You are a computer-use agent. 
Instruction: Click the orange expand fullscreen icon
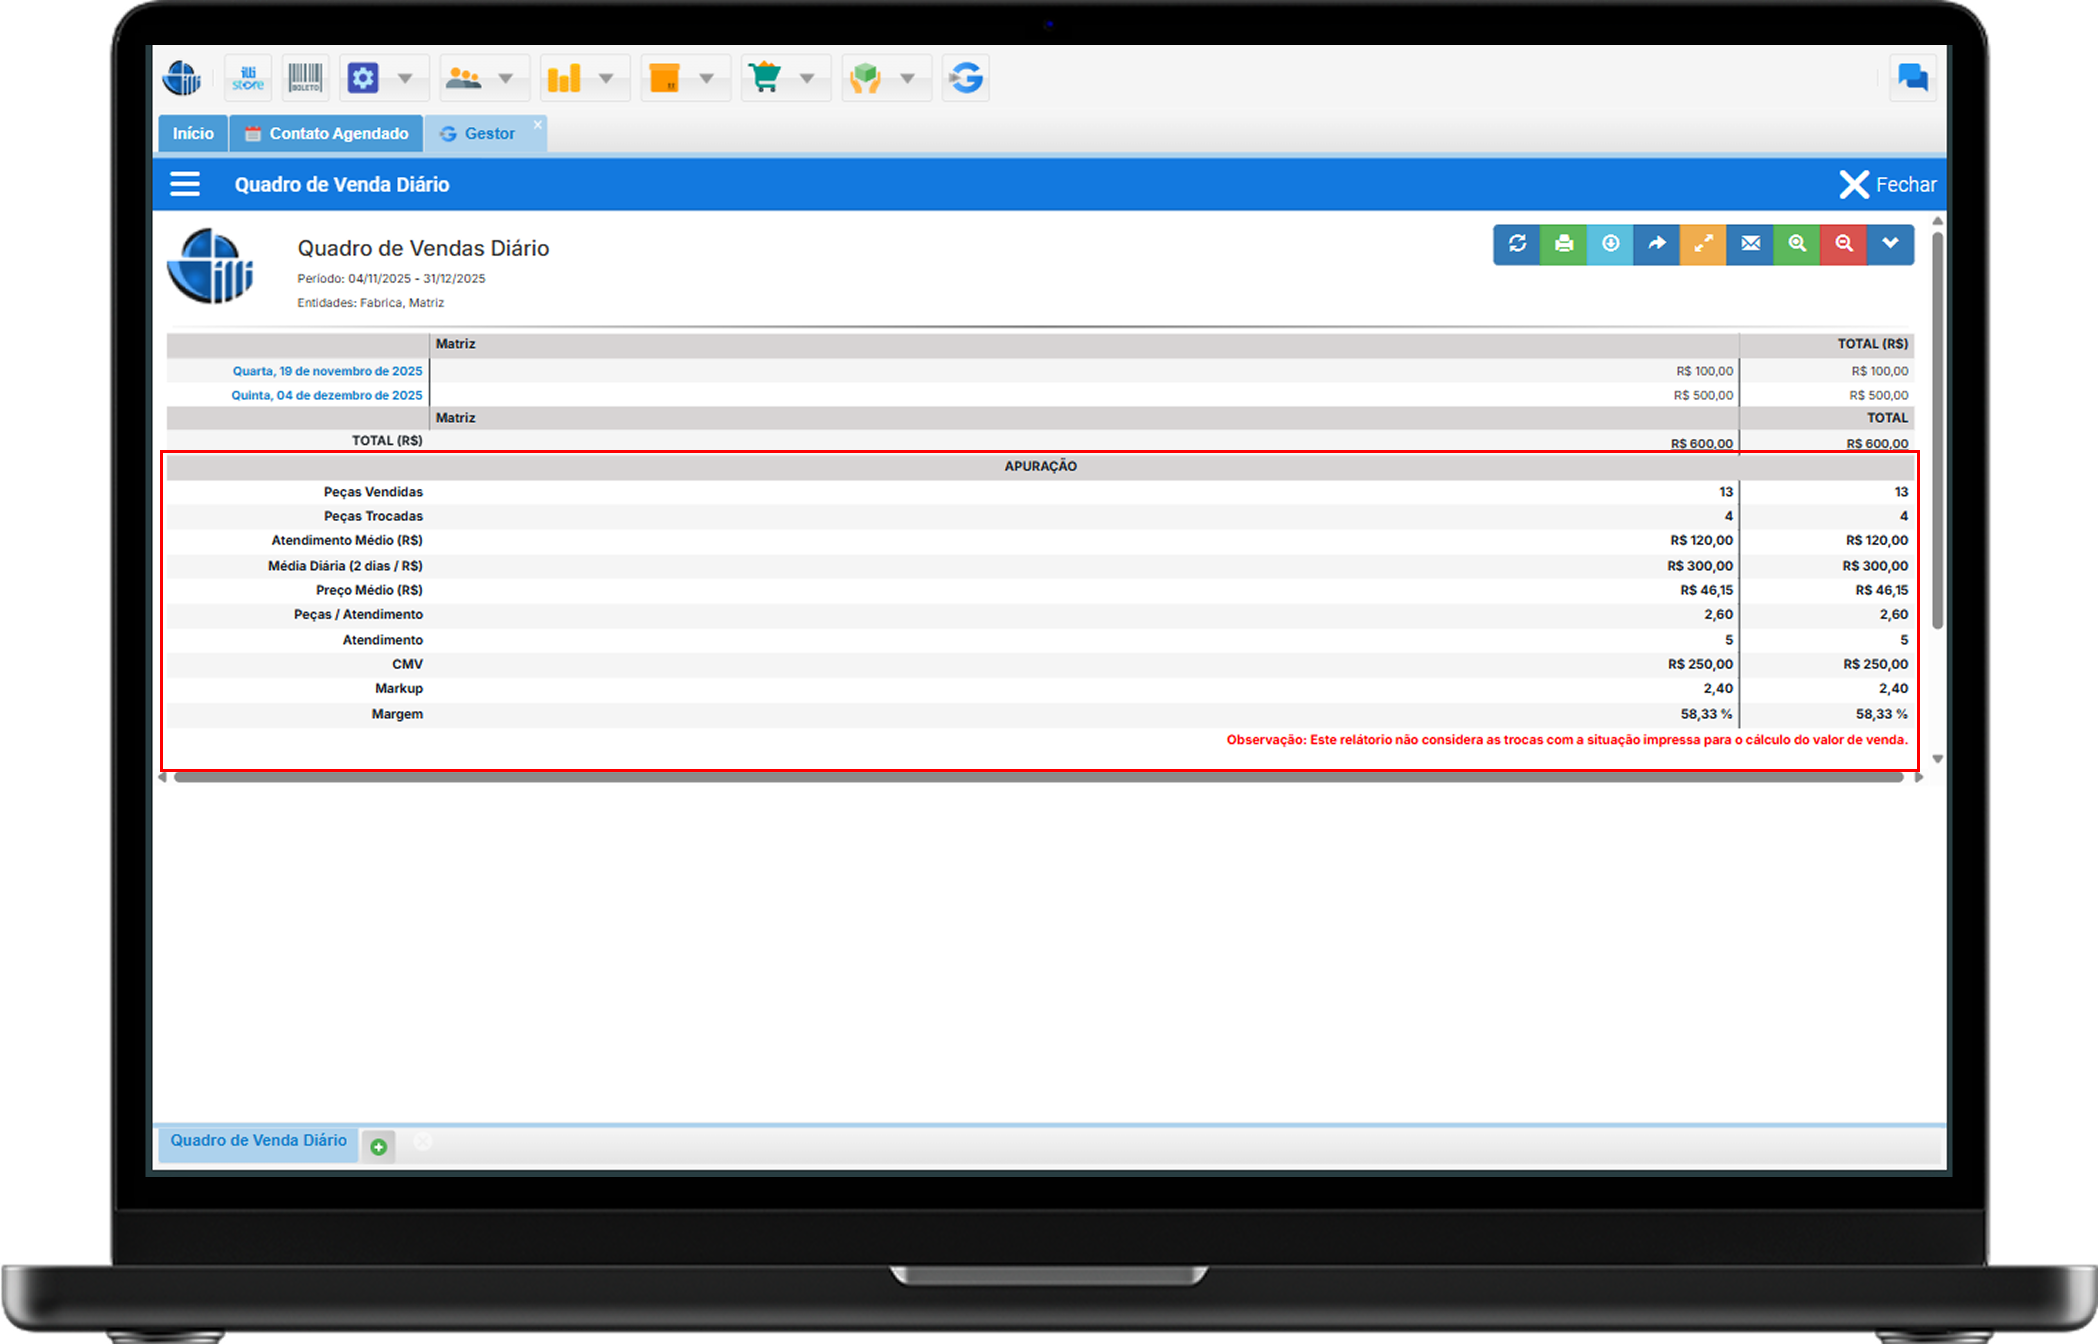1703,244
